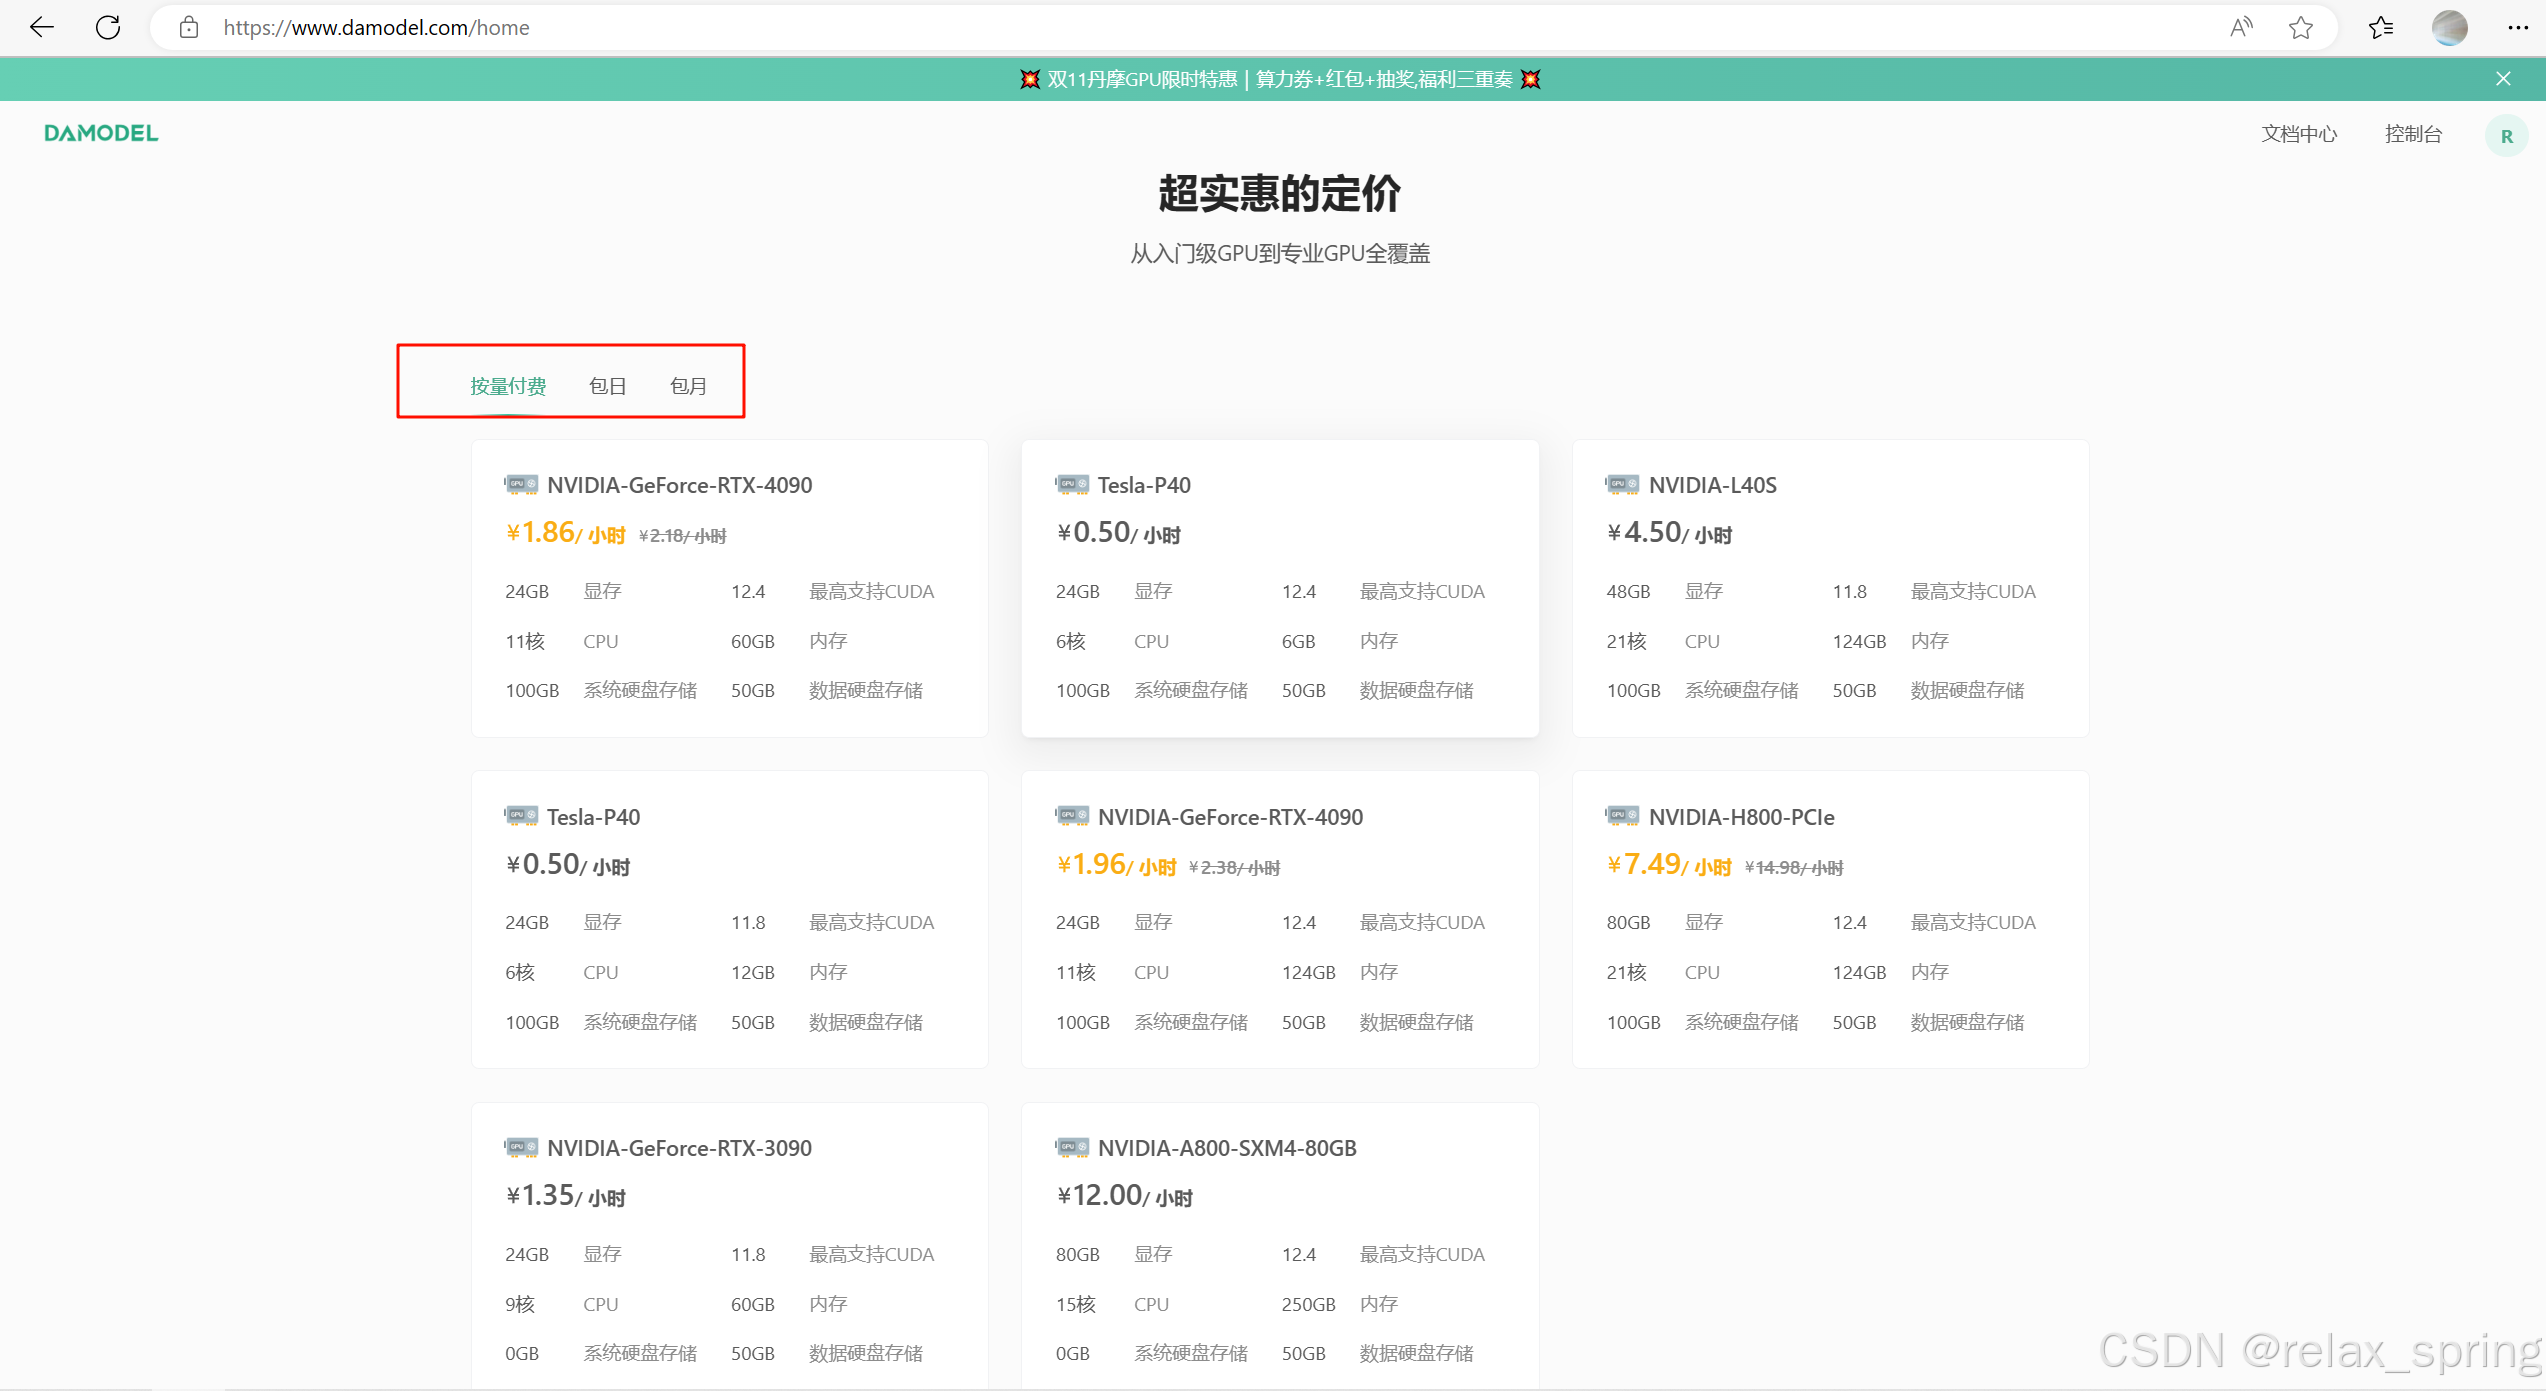Image resolution: width=2546 pixels, height=1391 pixels.
Task: View site information via the lock icon
Action: point(189,27)
